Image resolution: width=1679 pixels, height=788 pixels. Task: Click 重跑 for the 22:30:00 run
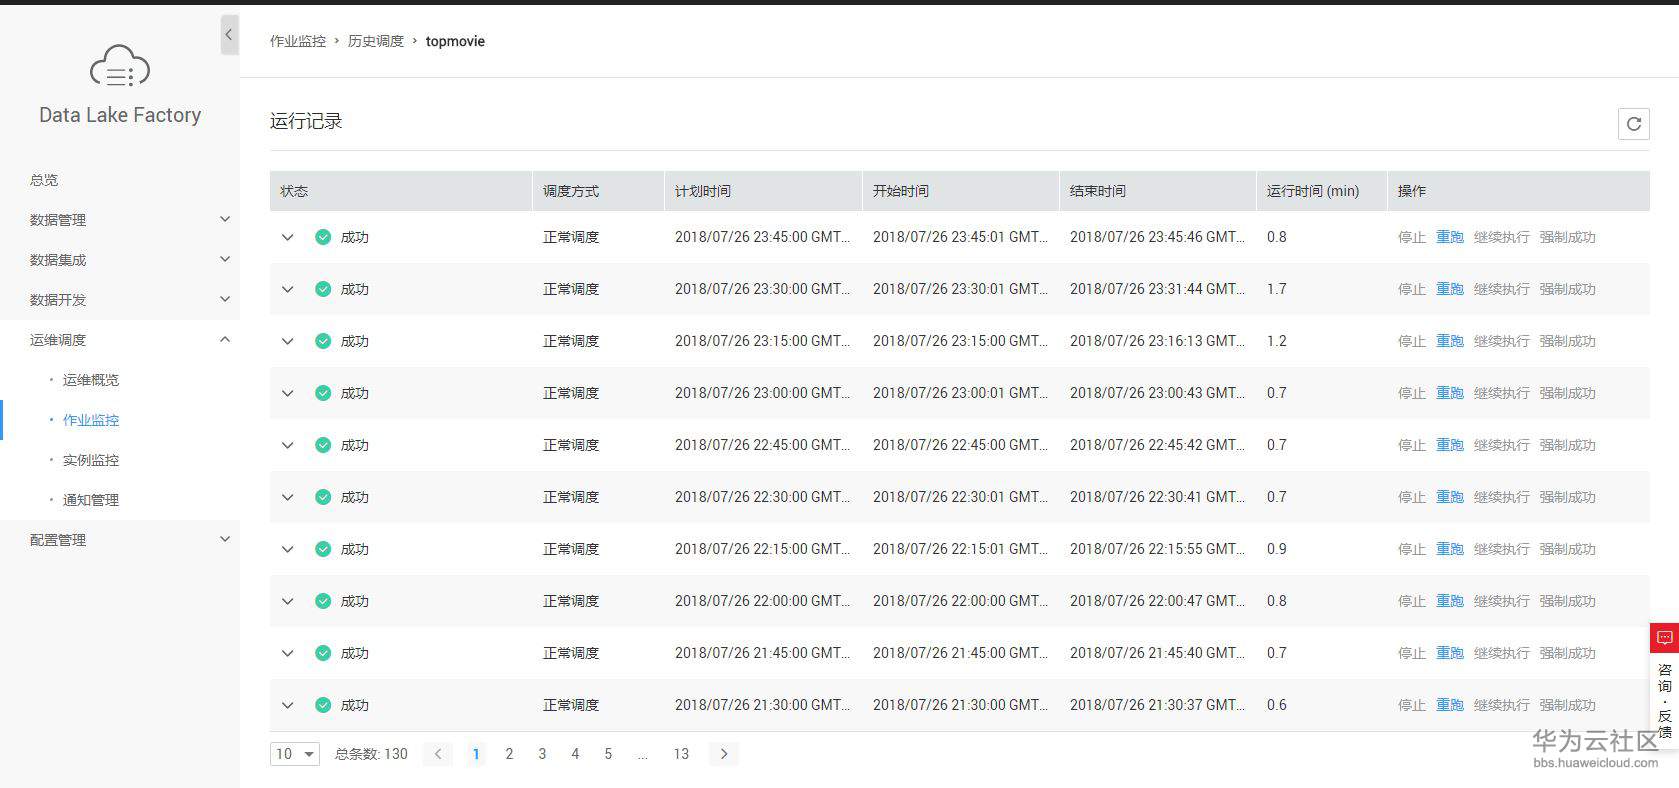[x=1450, y=497]
